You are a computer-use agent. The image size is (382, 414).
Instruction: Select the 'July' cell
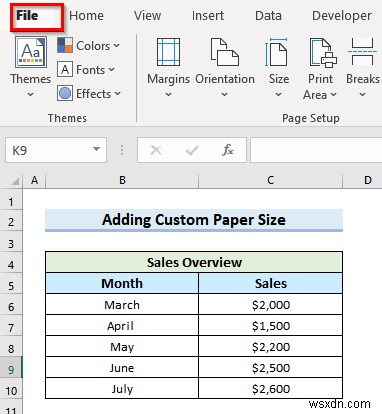coord(122,389)
